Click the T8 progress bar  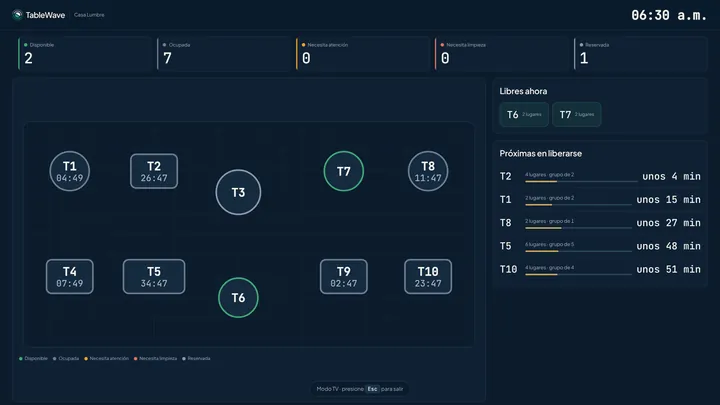[578, 228]
